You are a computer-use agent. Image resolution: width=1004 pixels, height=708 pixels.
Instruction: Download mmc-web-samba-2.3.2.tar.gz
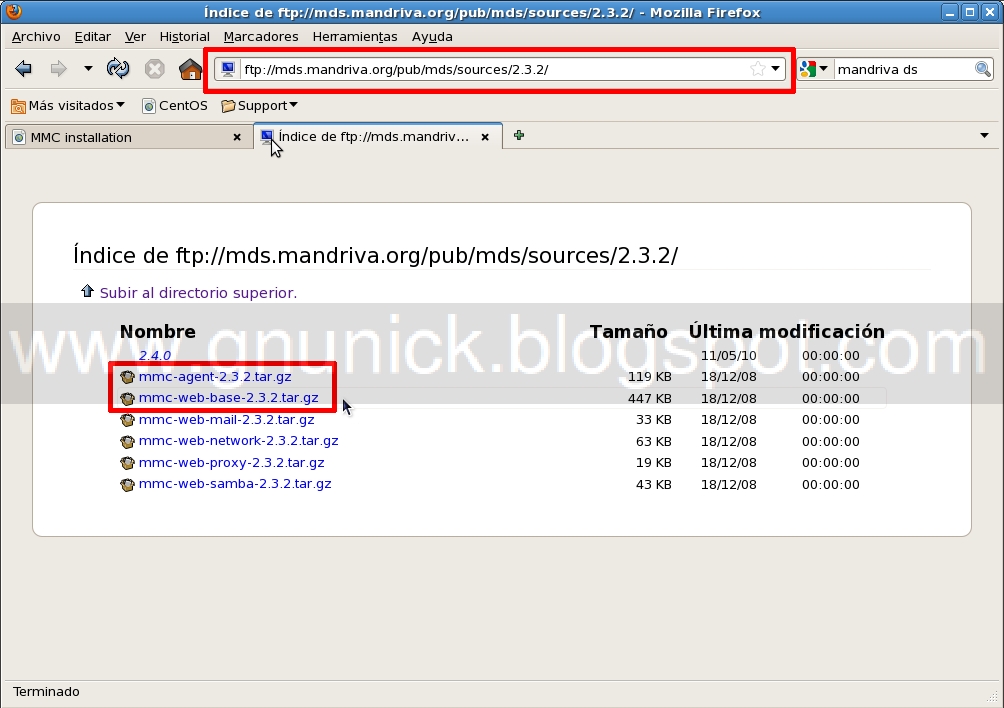pos(235,483)
